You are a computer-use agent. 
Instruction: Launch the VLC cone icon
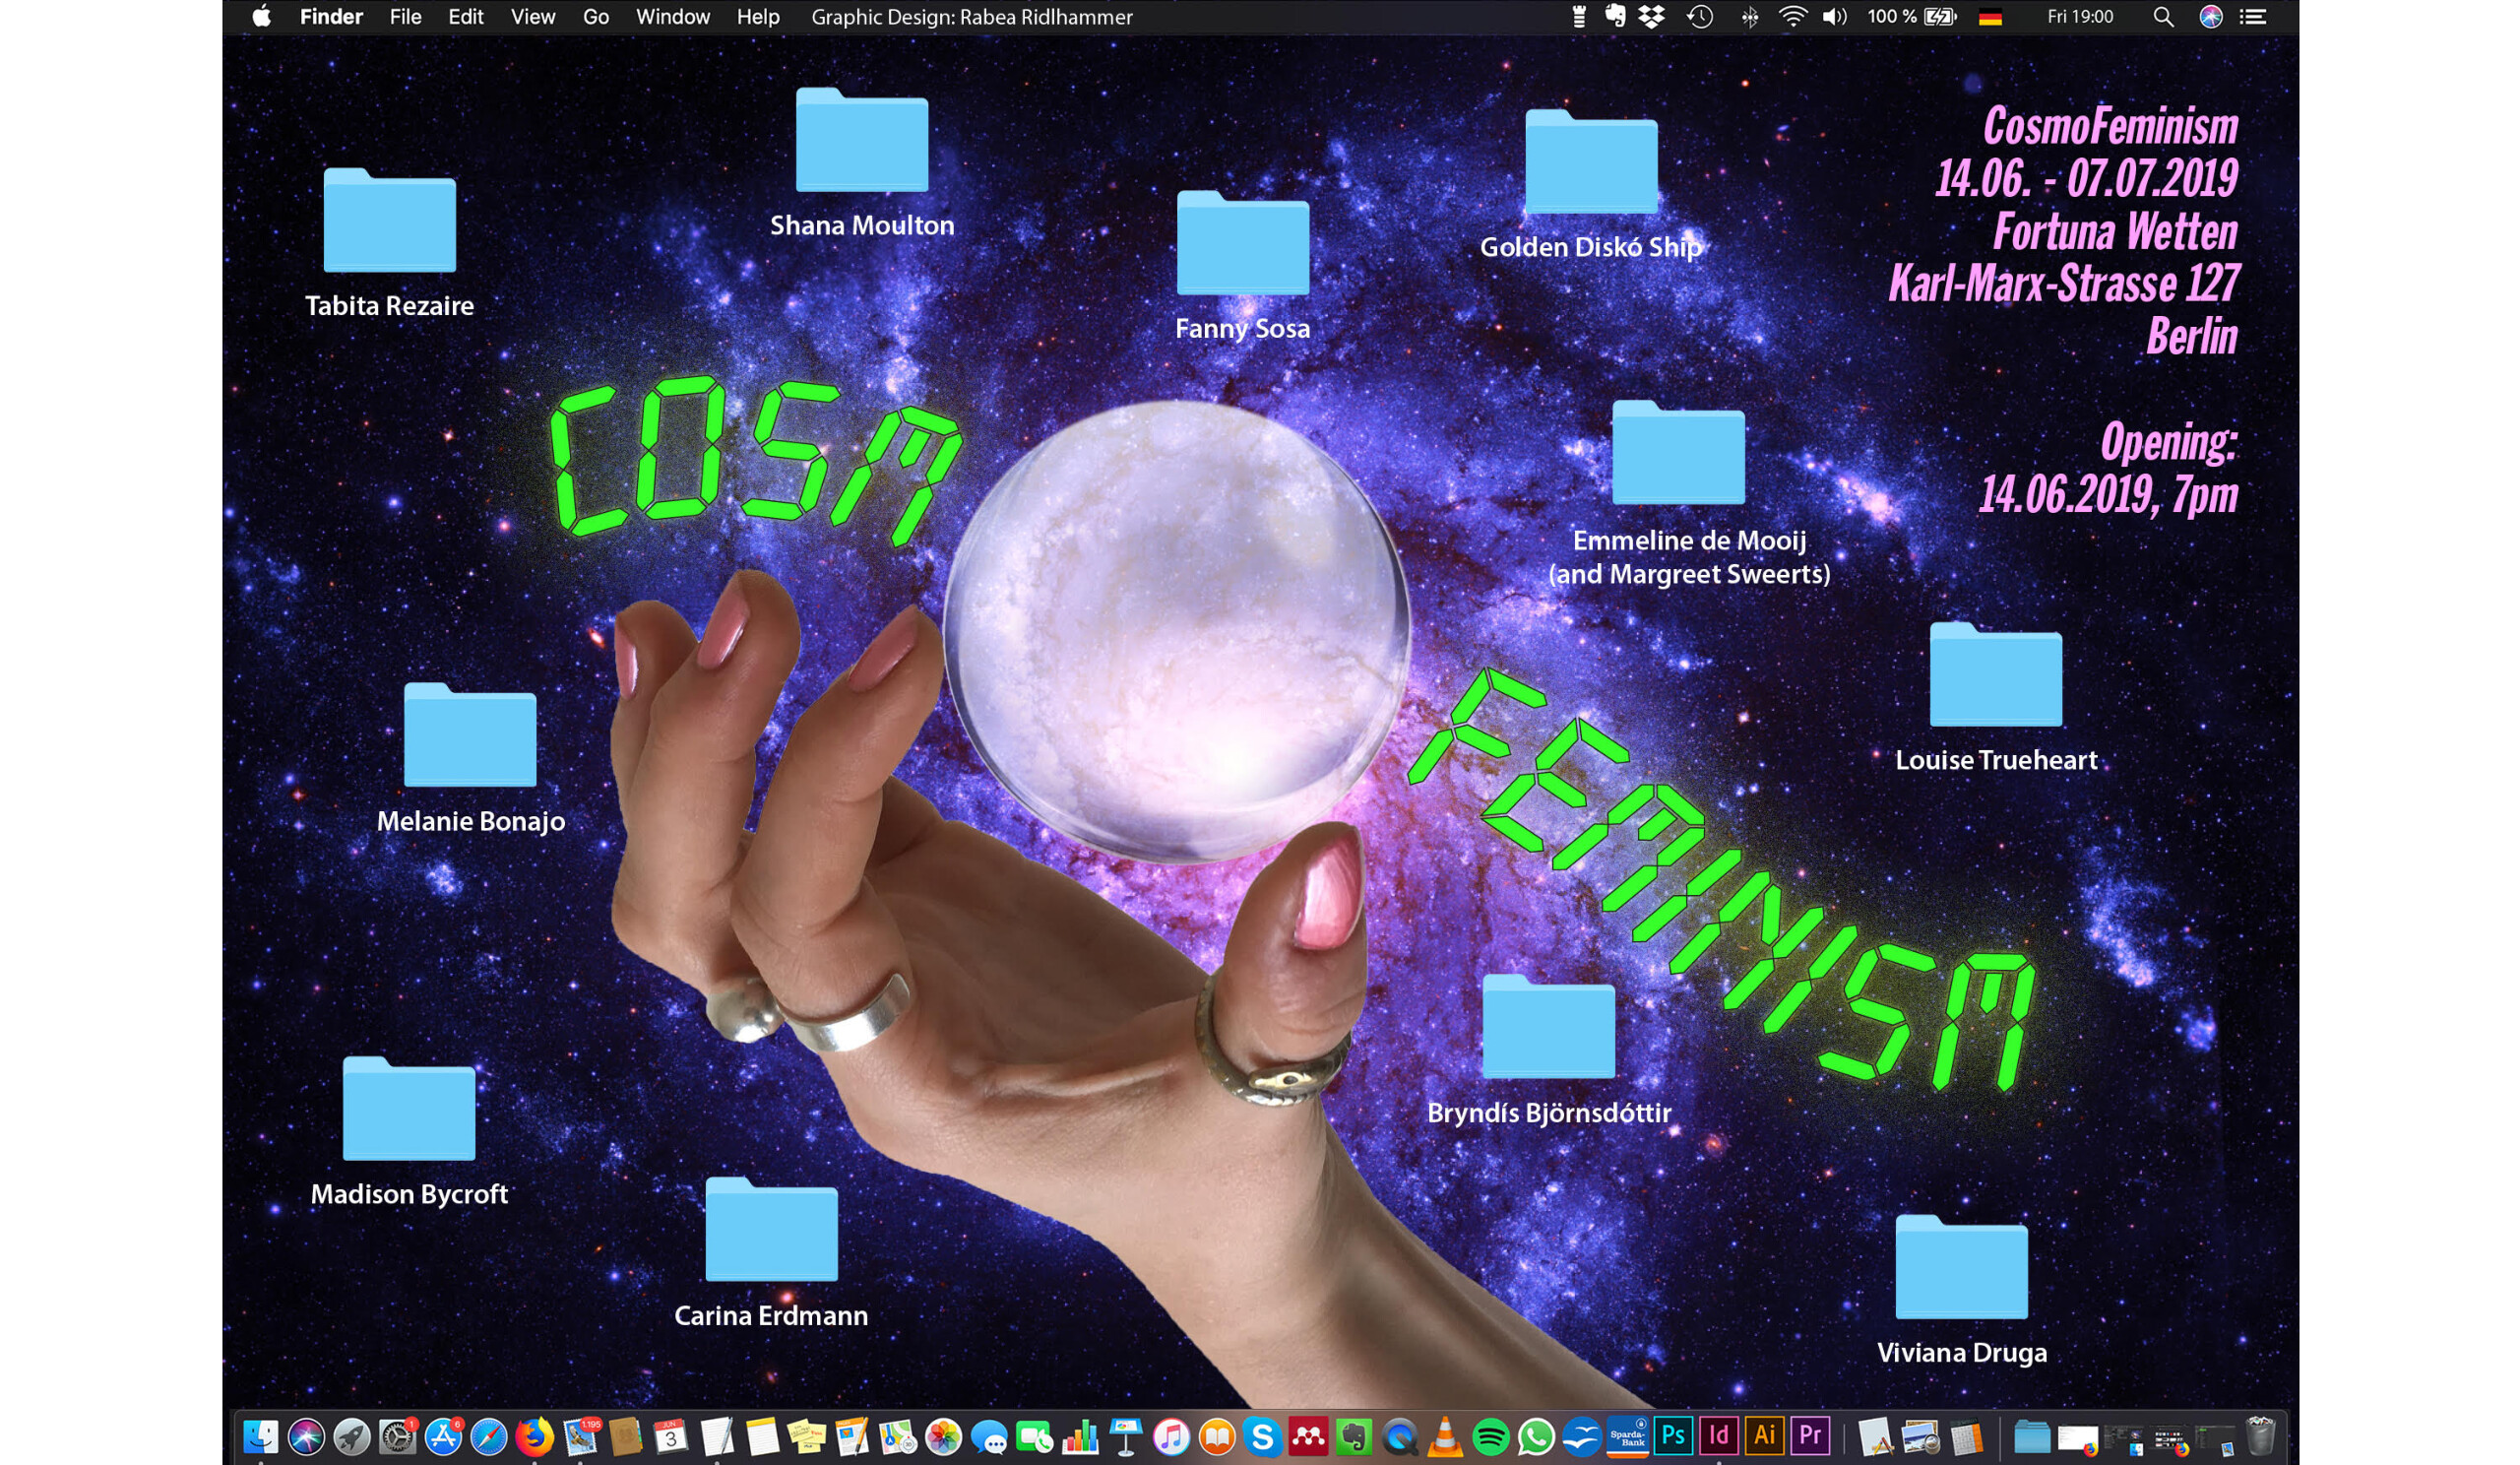pyautogui.click(x=1445, y=1437)
